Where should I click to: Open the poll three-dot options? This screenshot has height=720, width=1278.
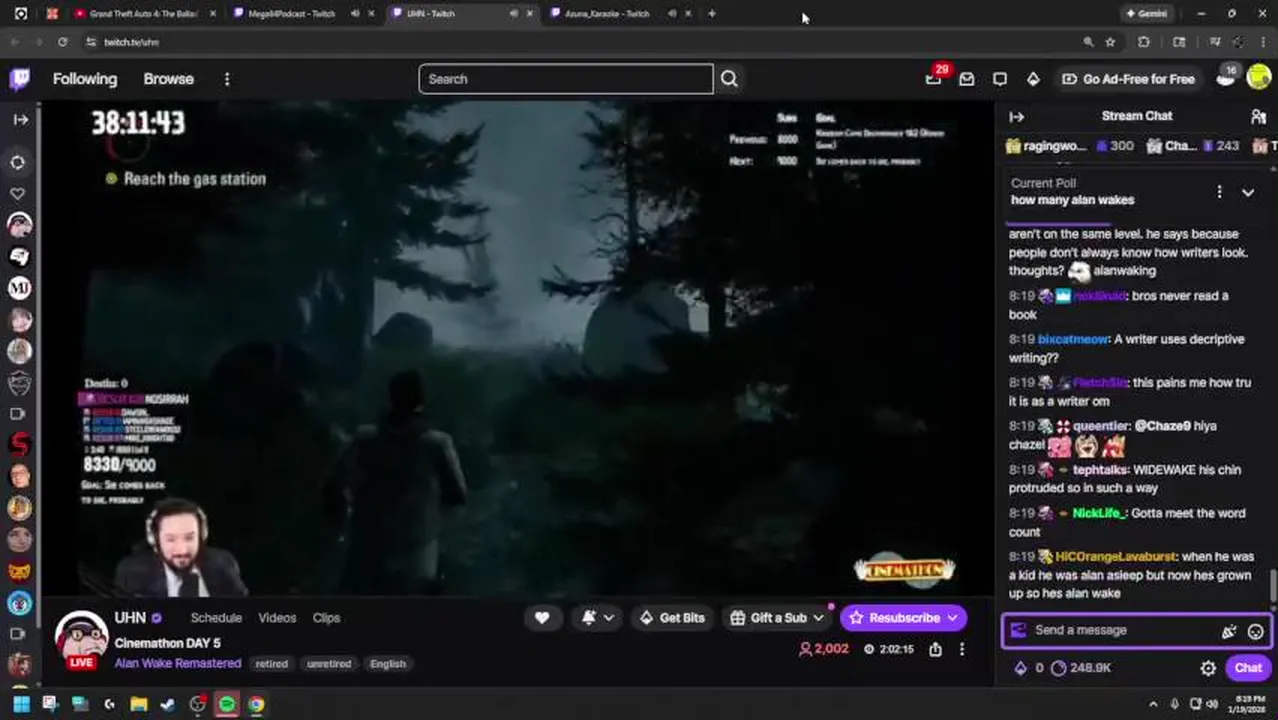(1219, 192)
